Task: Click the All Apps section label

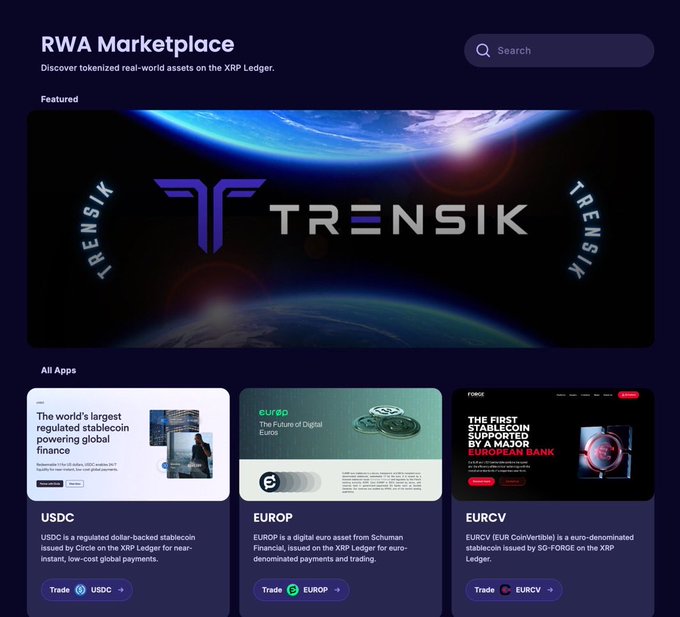Action: click(59, 370)
